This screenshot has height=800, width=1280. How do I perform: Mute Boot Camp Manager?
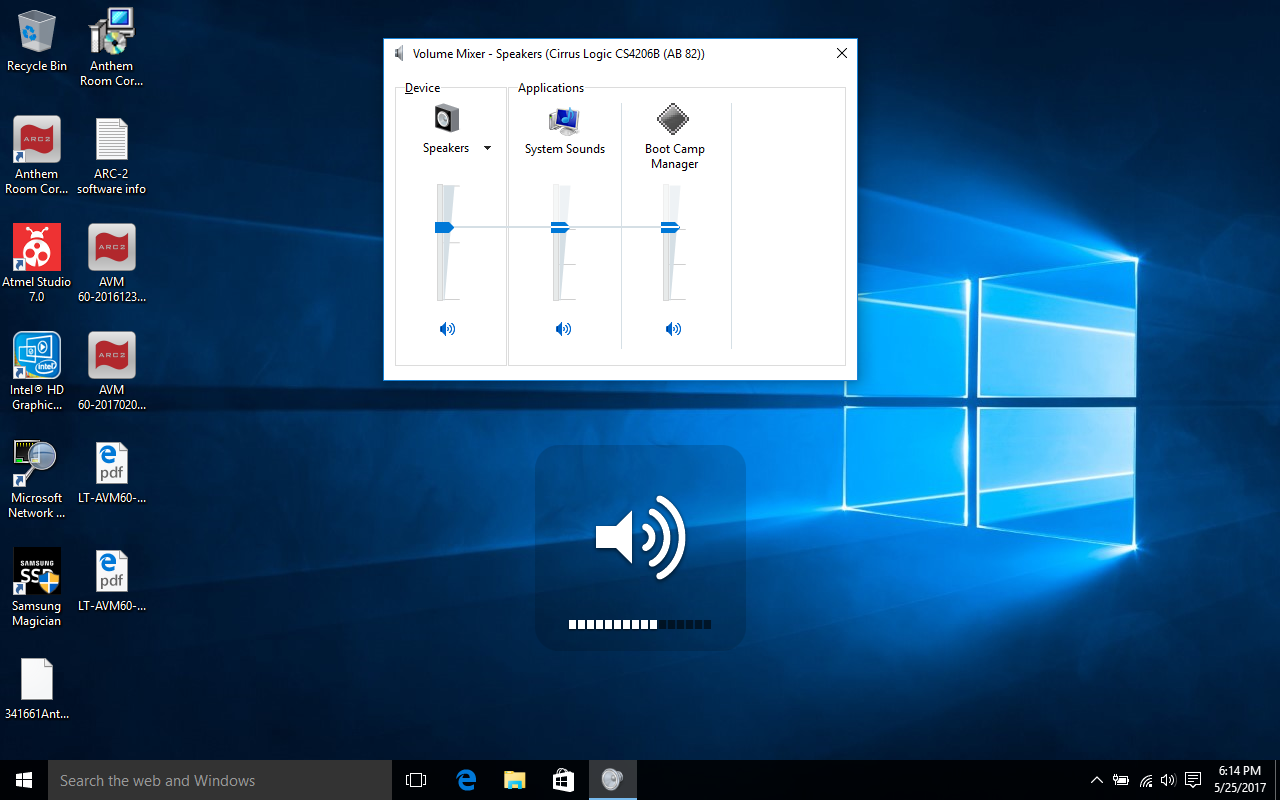pyautogui.click(x=674, y=329)
